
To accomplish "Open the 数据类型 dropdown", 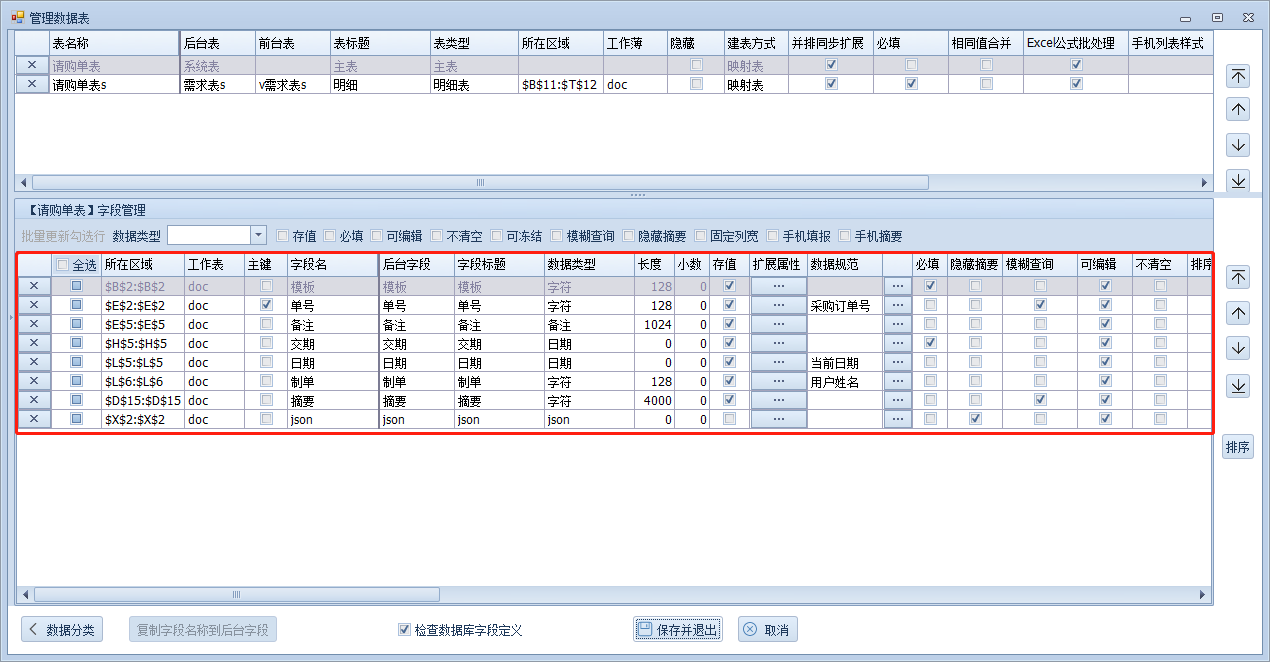I will 258,235.
